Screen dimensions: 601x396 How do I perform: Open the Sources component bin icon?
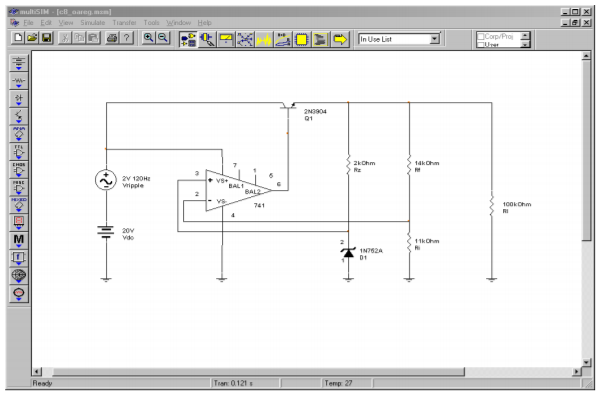[x=19, y=63]
